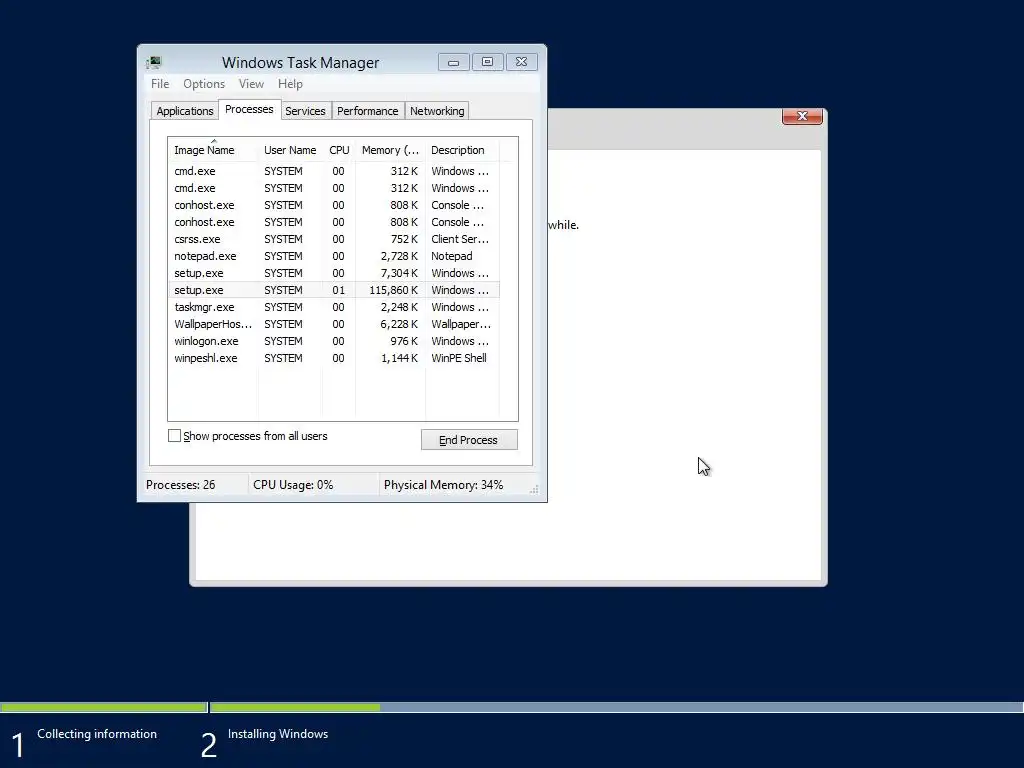Click the Installing Windows step label

278,734
